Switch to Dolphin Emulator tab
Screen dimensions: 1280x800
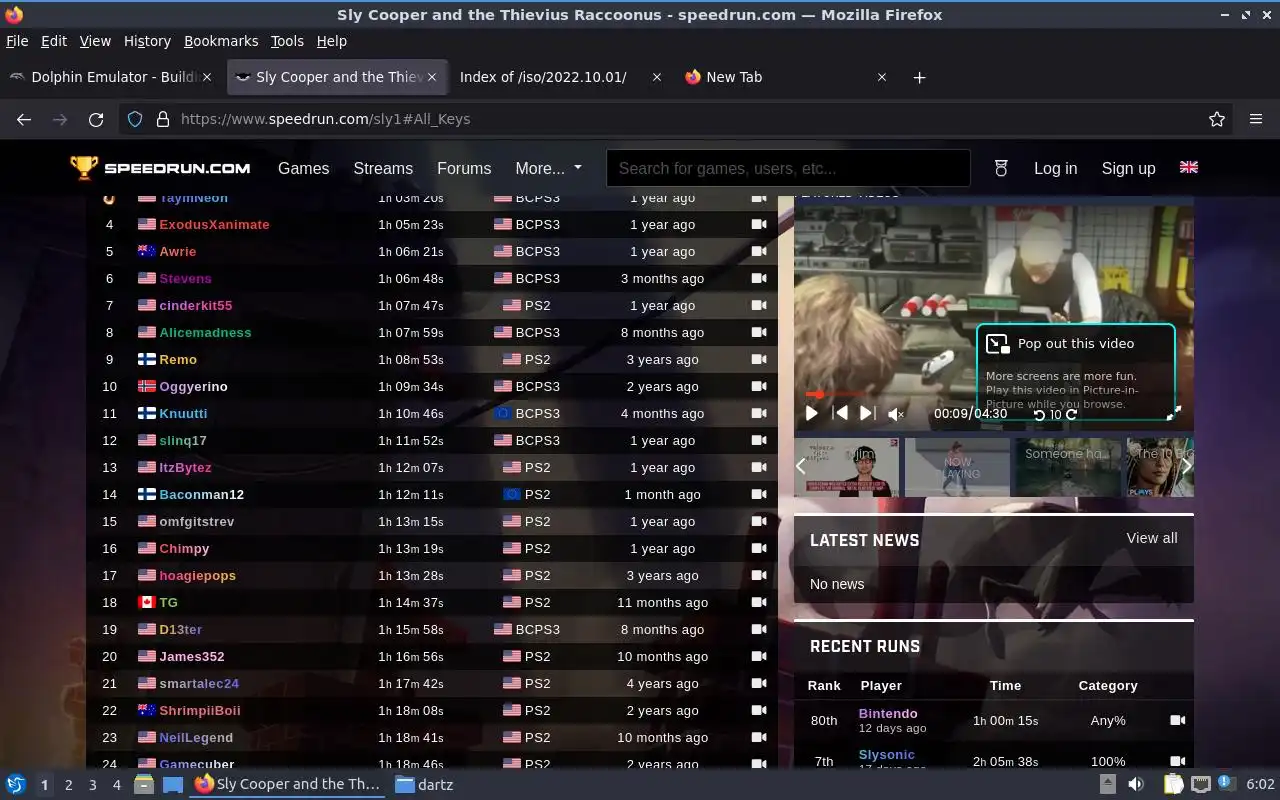(113, 77)
